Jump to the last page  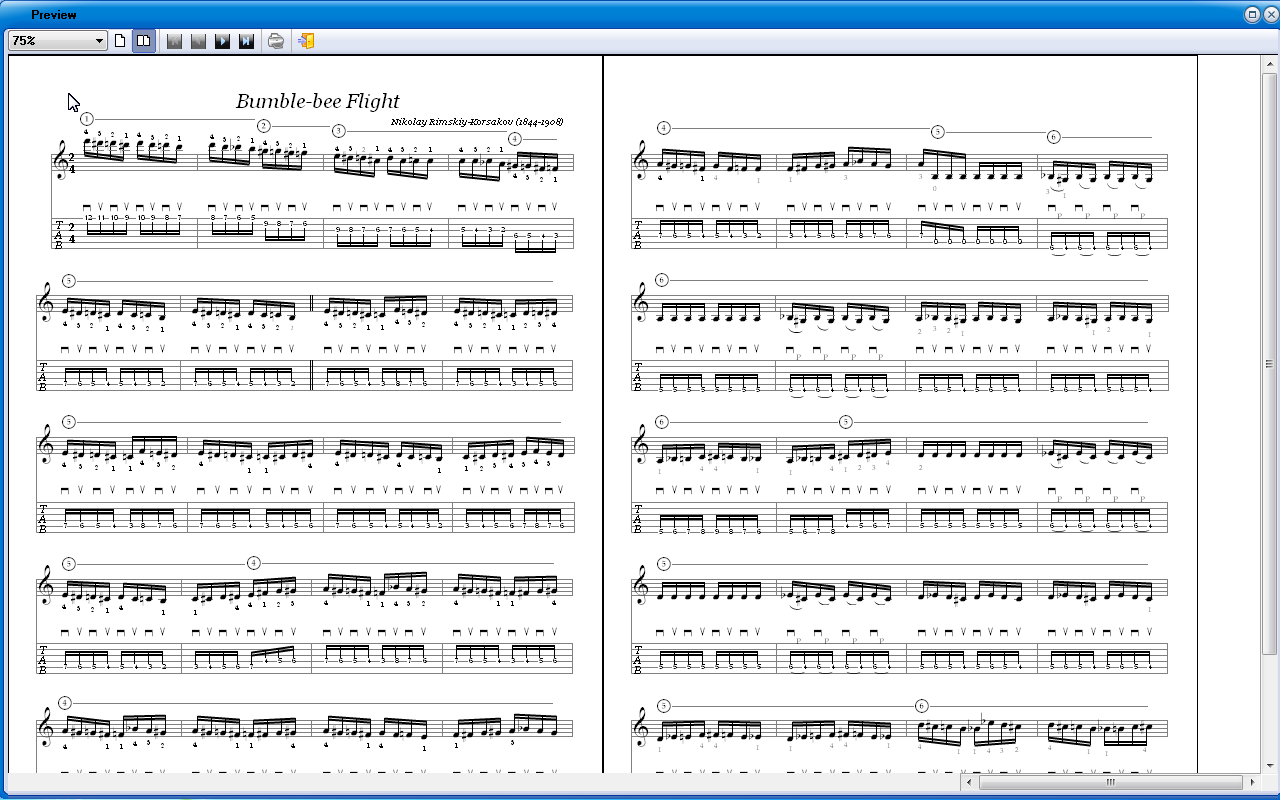click(246, 41)
